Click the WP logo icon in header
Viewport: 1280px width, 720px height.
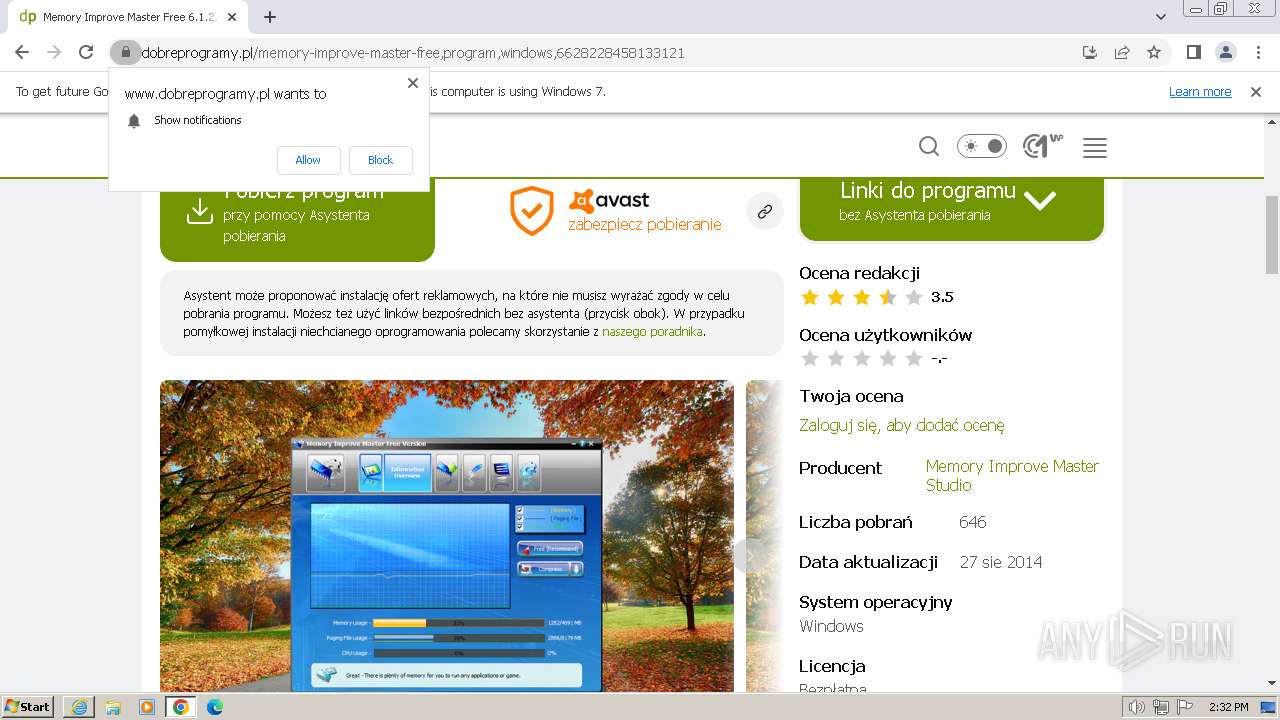point(1043,147)
